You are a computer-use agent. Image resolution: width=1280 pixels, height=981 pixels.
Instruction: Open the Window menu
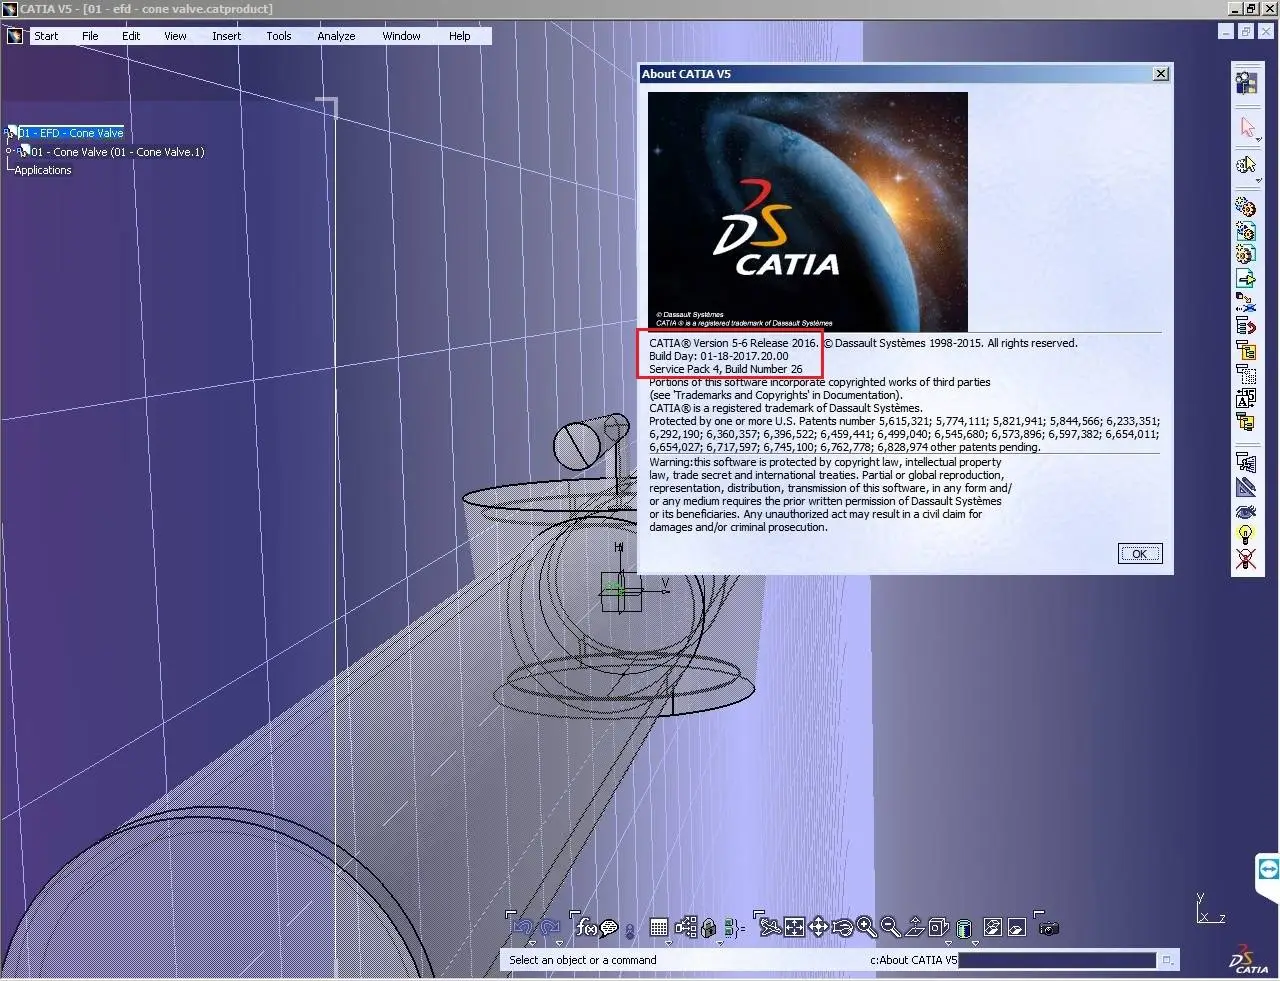pyautogui.click(x=401, y=36)
